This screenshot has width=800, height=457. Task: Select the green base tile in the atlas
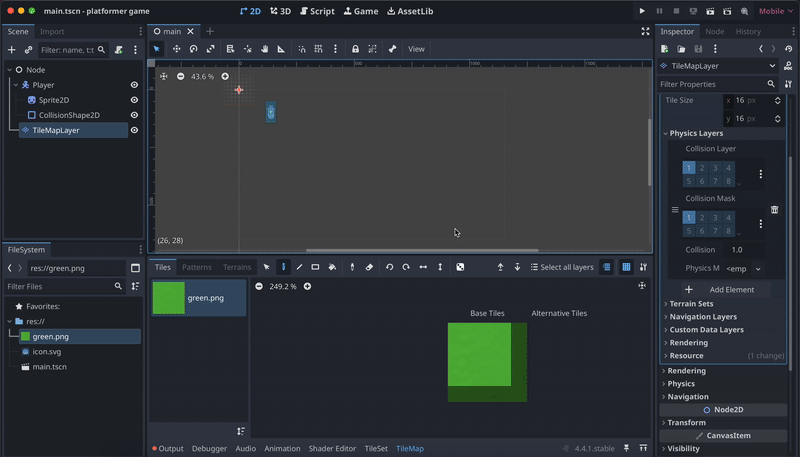pyautogui.click(x=480, y=355)
